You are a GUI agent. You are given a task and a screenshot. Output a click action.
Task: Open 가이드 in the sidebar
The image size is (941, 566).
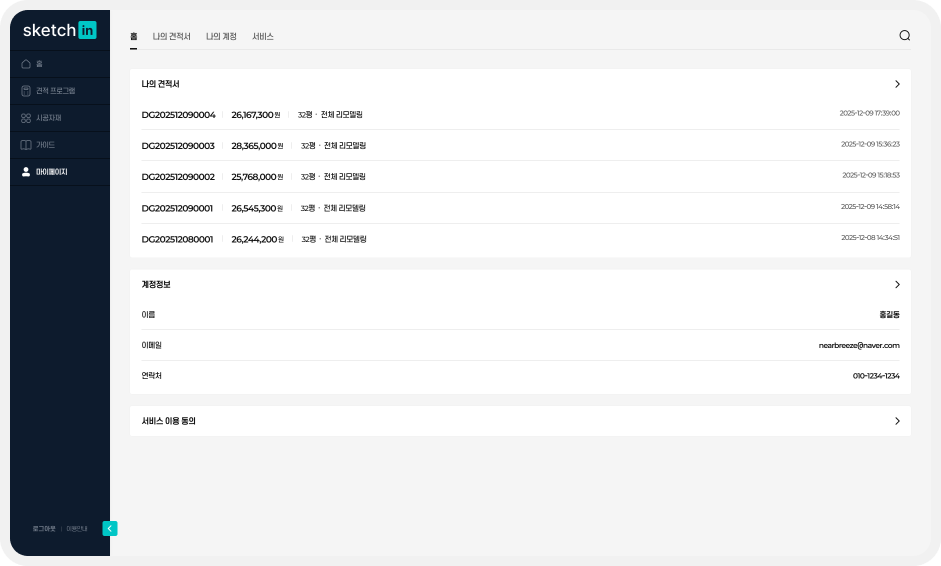[59, 145]
